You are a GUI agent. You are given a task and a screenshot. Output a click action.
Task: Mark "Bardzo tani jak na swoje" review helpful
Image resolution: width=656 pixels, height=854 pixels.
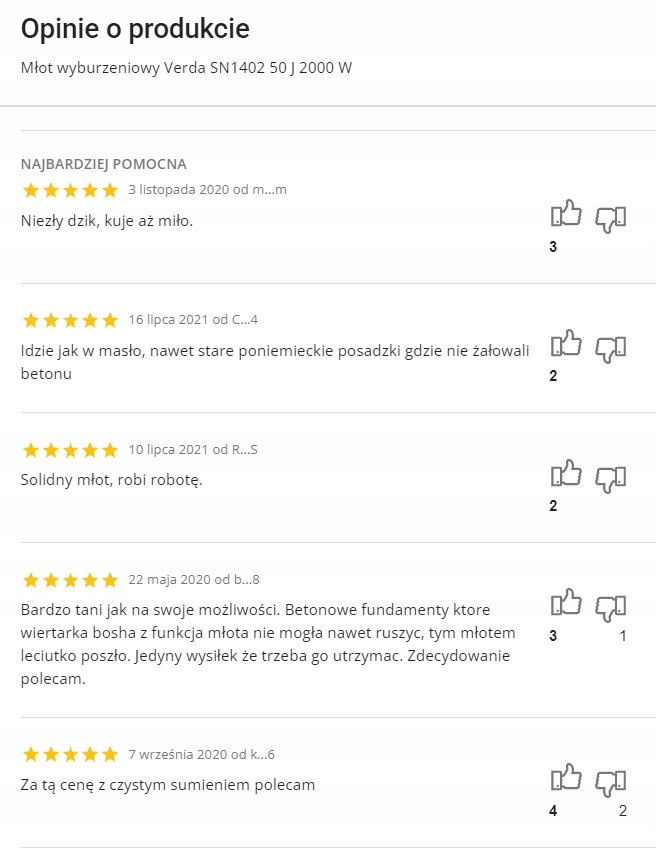566,604
